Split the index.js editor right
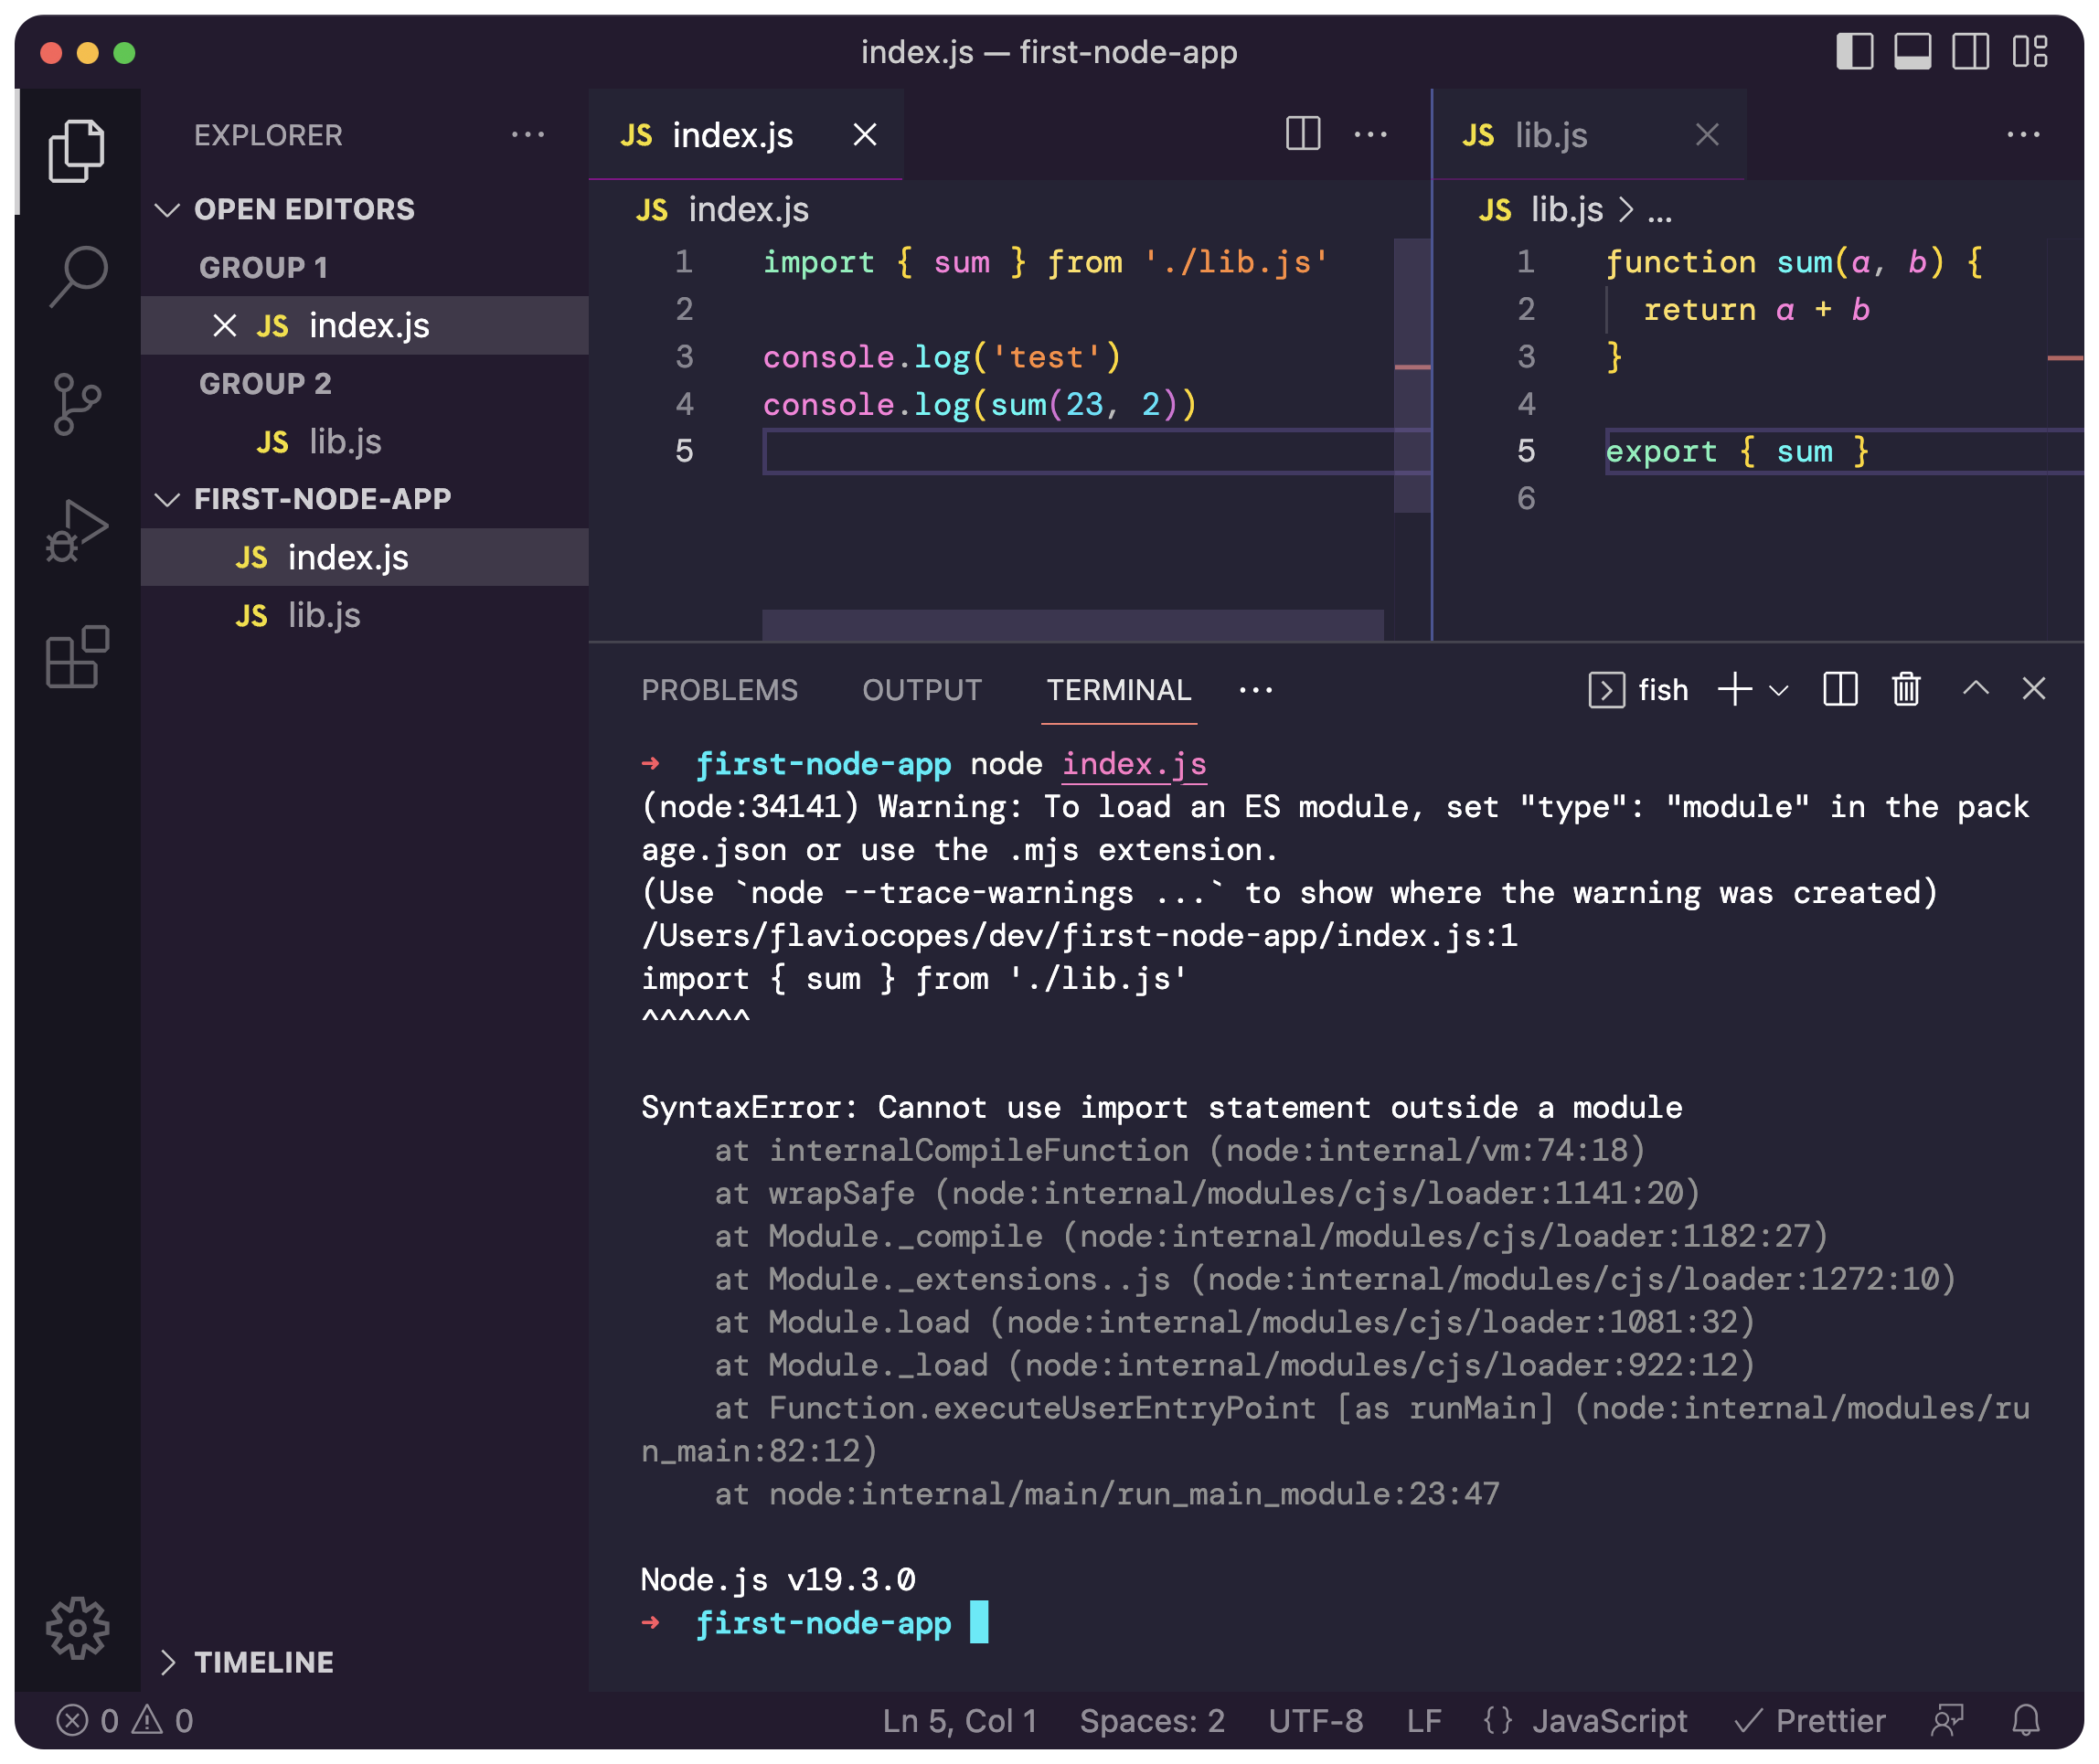Image resolution: width=2099 pixels, height=1764 pixels. coord(1302,134)
